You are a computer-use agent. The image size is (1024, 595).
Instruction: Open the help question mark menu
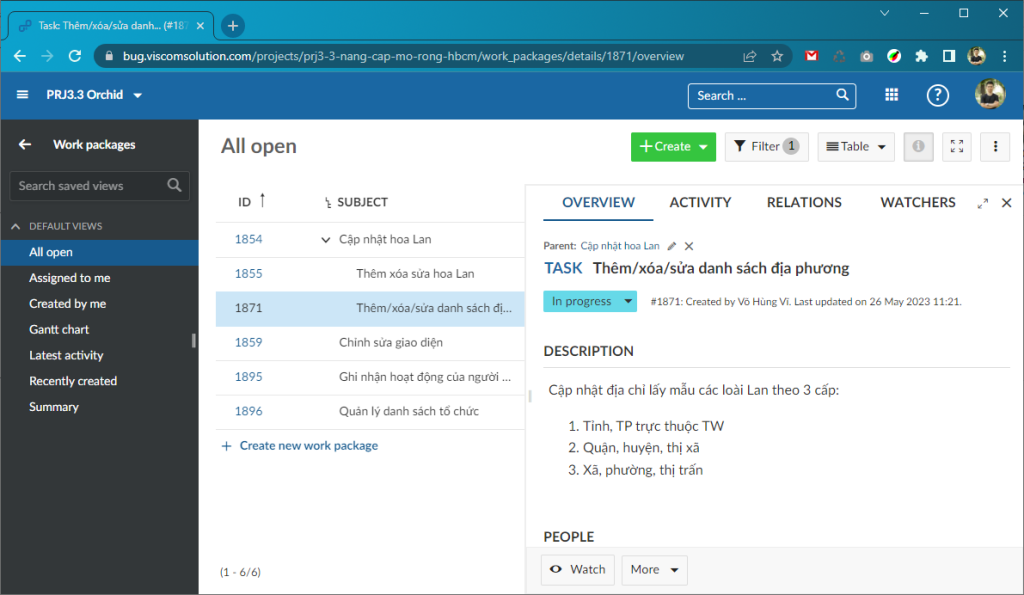[x=937, y=95]
